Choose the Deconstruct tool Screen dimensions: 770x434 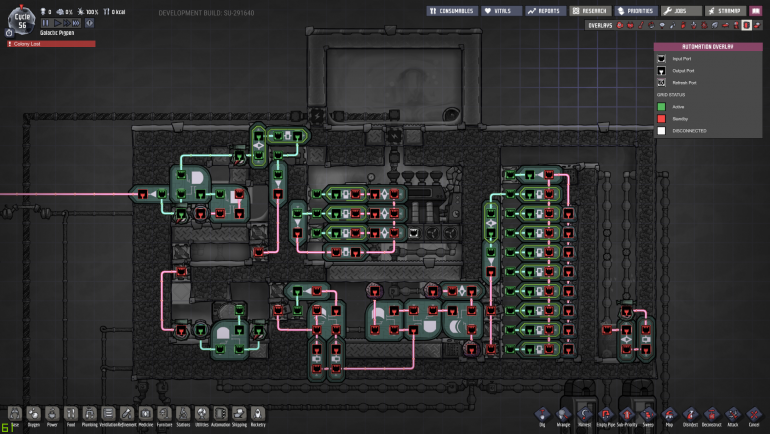click(x=711, y=413)
